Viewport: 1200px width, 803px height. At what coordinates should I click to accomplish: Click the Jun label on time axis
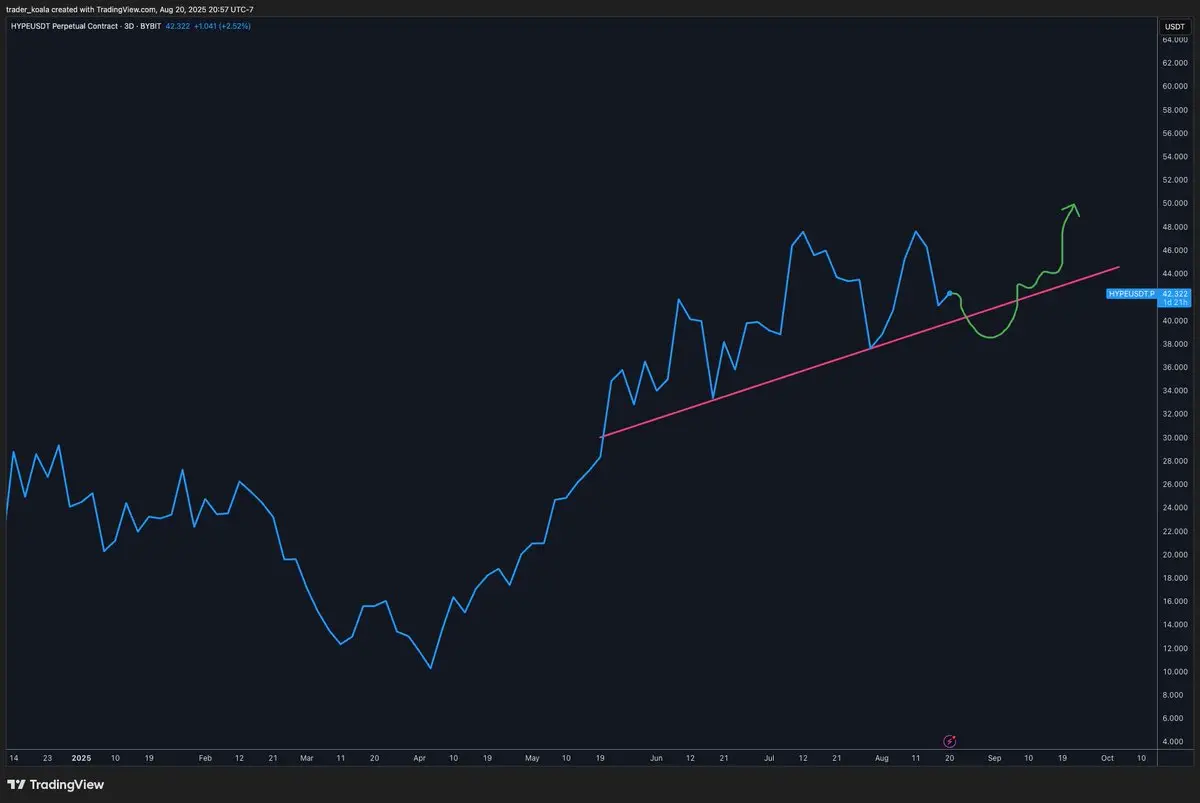pyautogui.click(x=657, y=759)
